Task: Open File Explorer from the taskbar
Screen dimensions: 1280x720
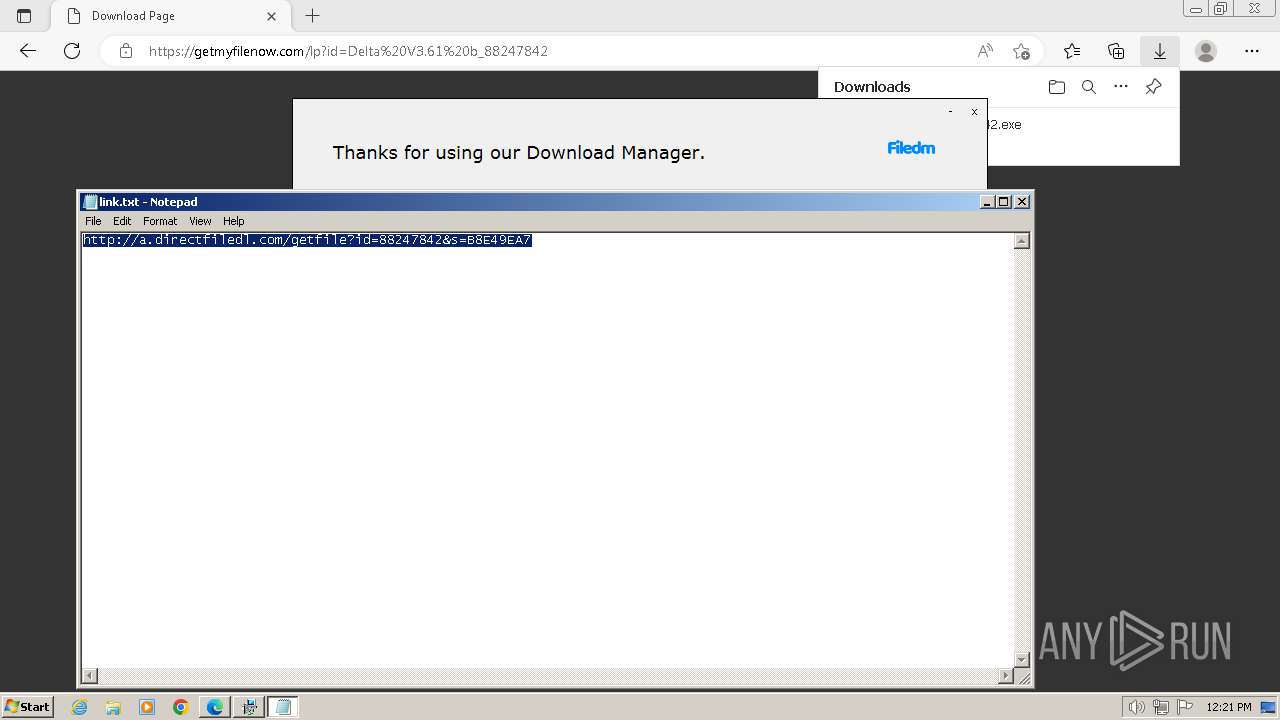Action: (x=113, y=707)
